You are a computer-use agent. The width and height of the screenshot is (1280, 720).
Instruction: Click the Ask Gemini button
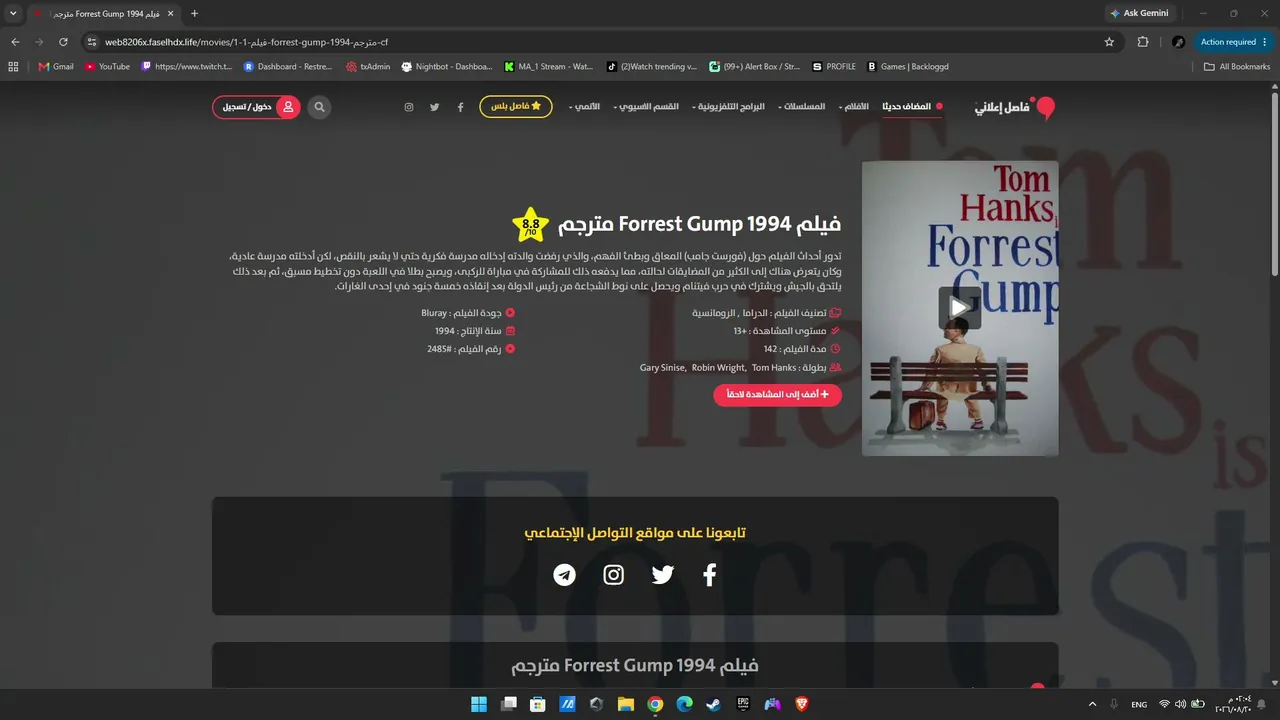[x=1139, y=14]
